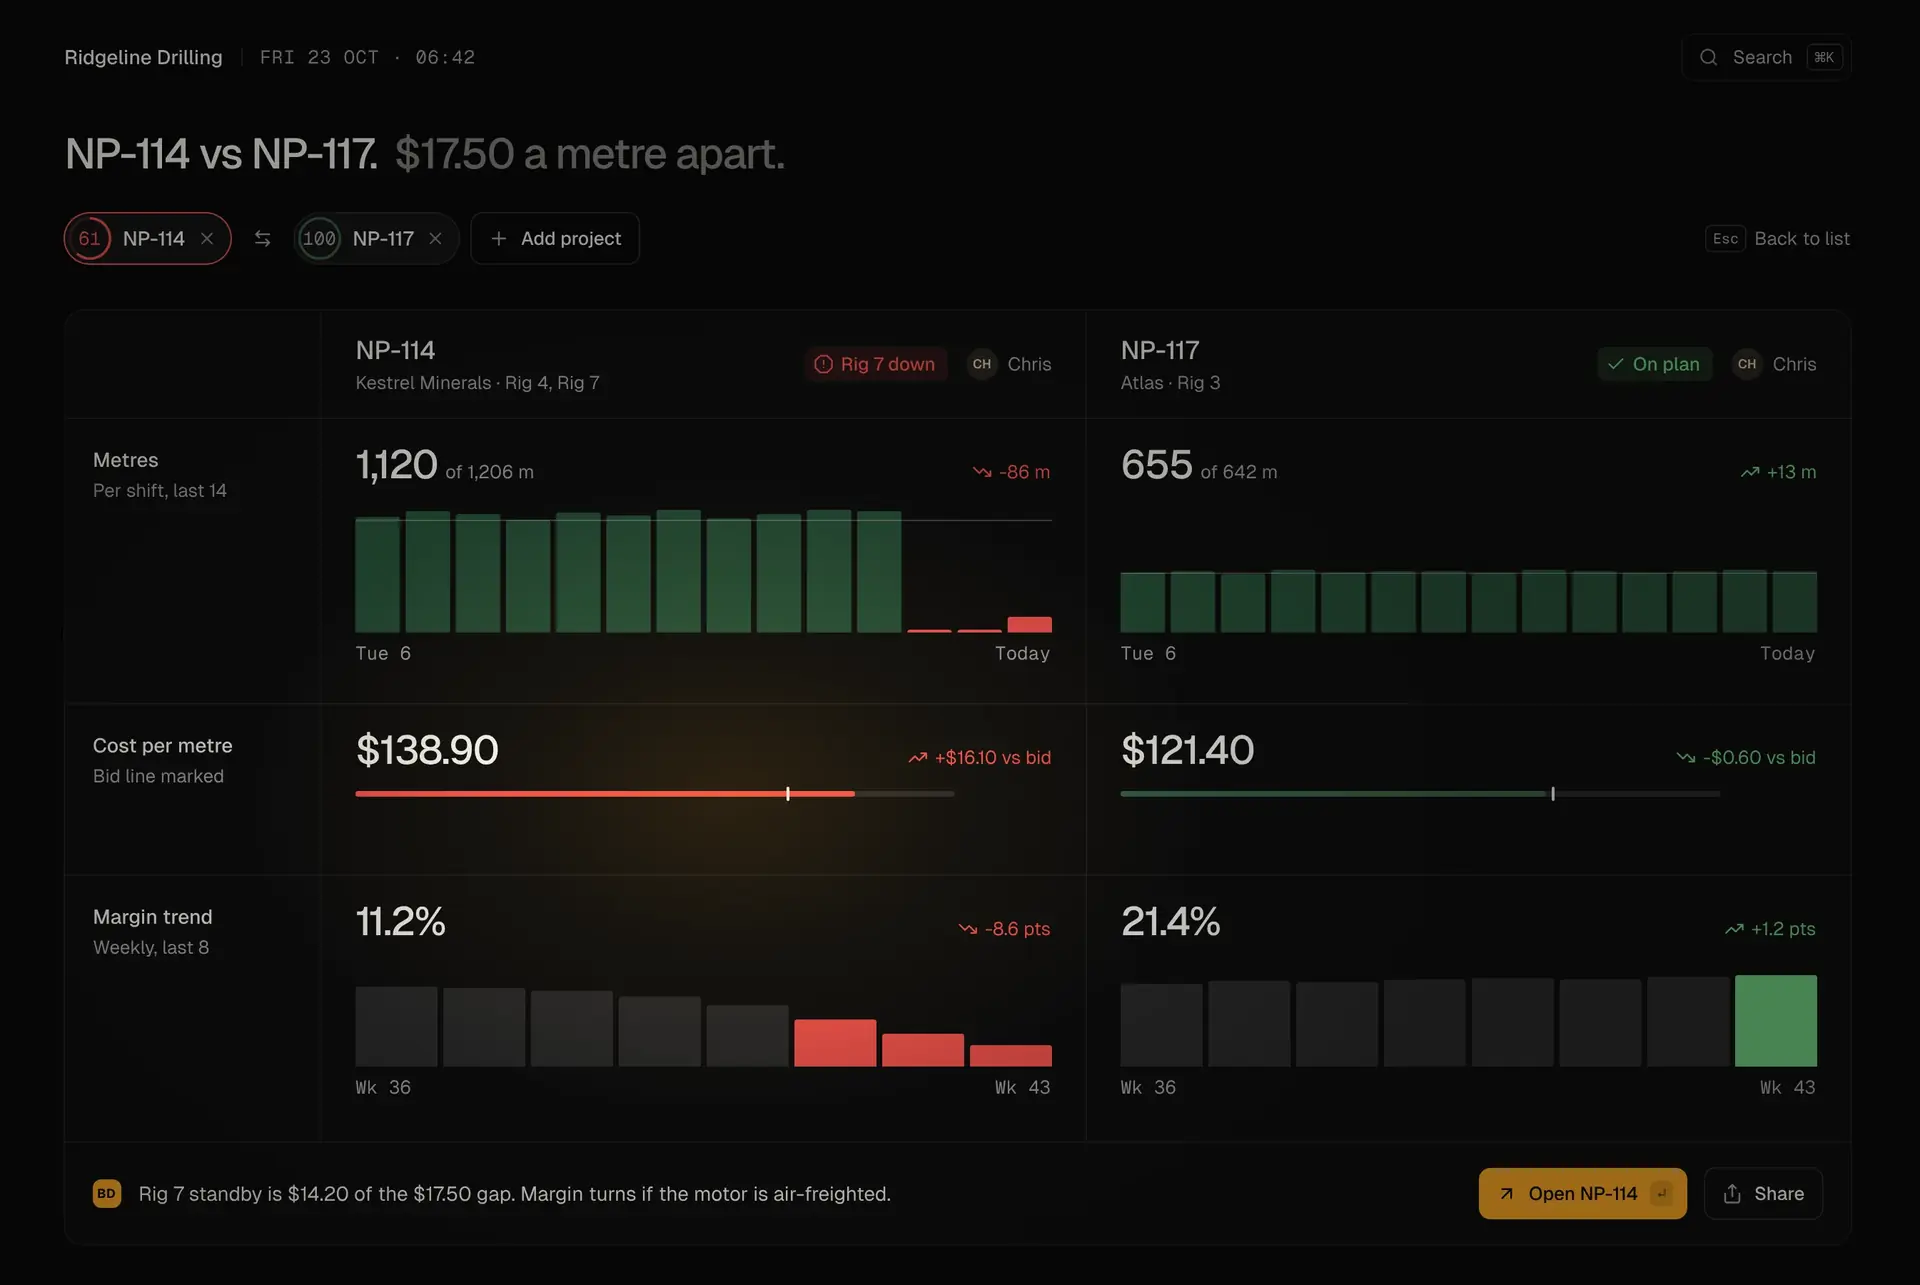Click the NP-114 cost per metre bar
Viewport: 1920px width, 1285px height.
655,794
